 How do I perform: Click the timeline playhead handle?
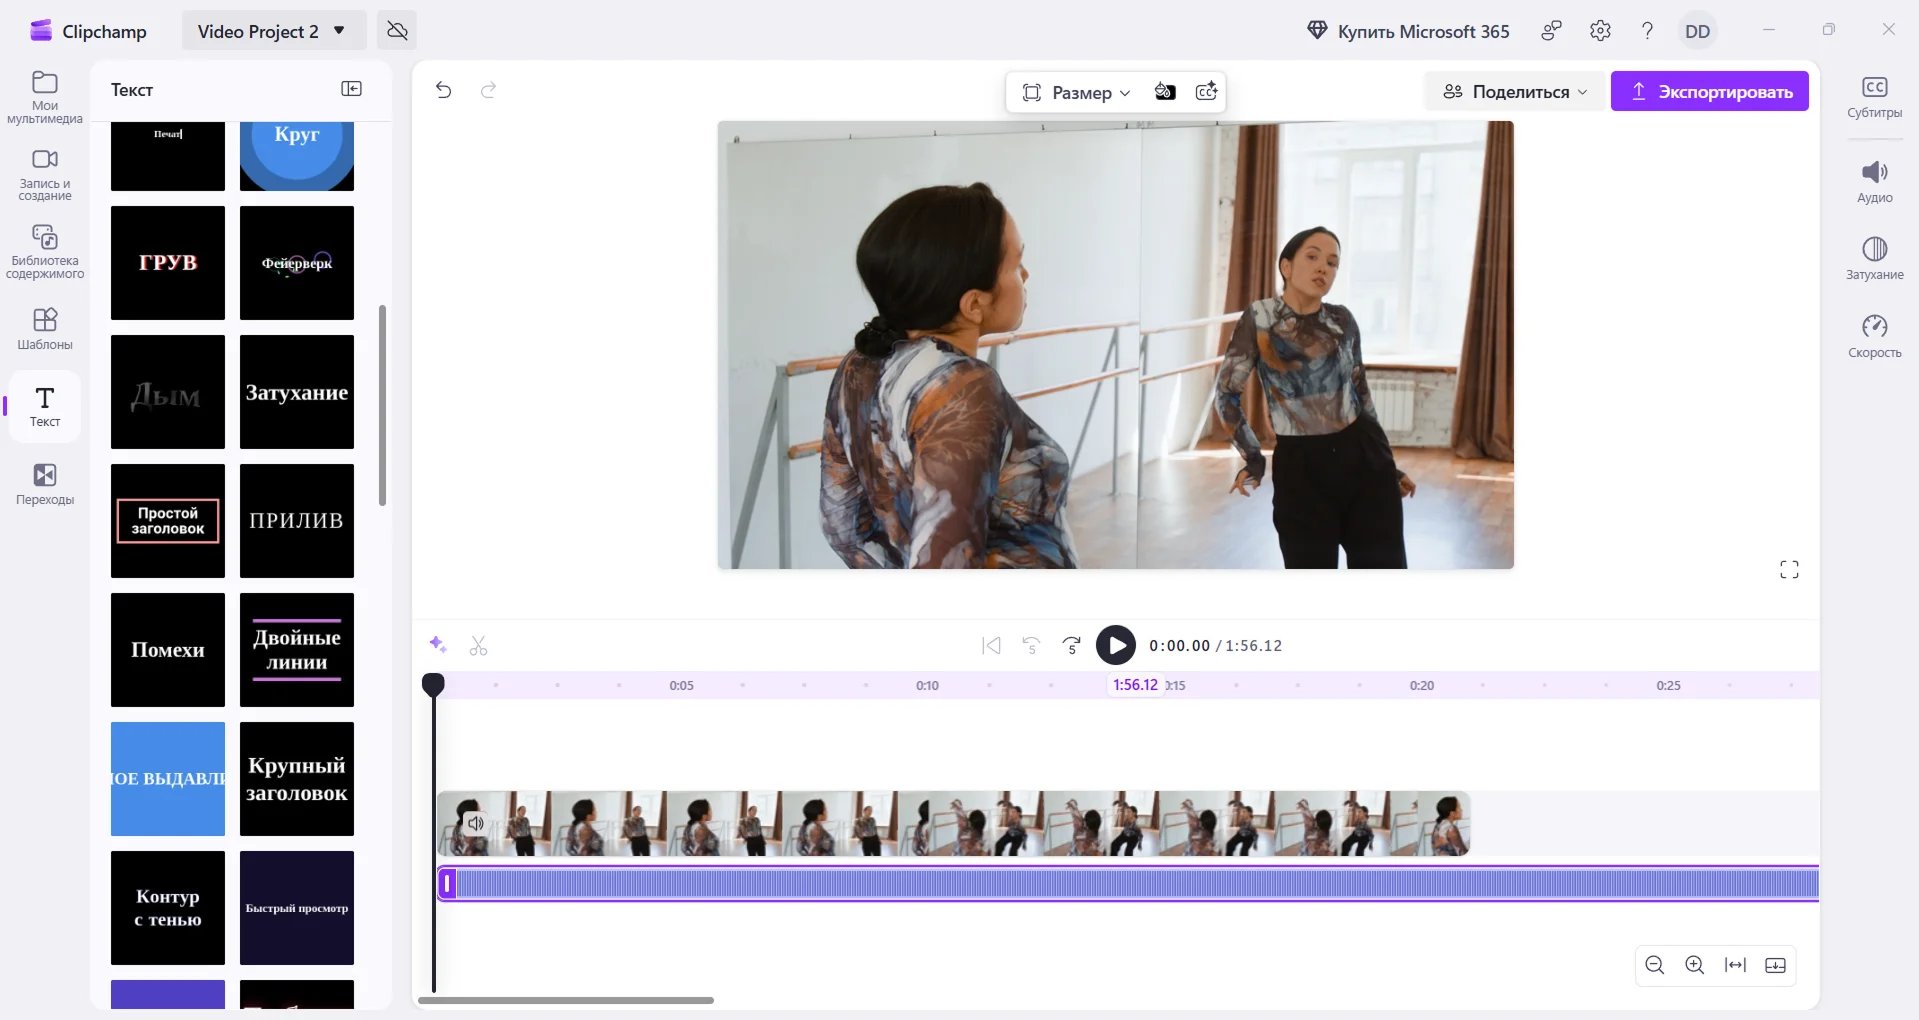(433, 685)
